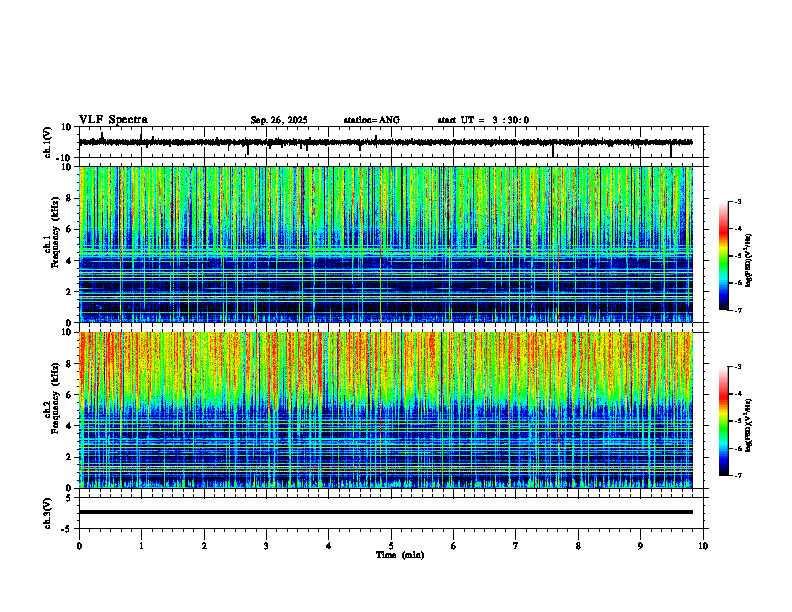Click the "-3" label on ch.2 color bar
This screenshot has width=792, height=612.
pyautogui.click(x=737, y=367)
